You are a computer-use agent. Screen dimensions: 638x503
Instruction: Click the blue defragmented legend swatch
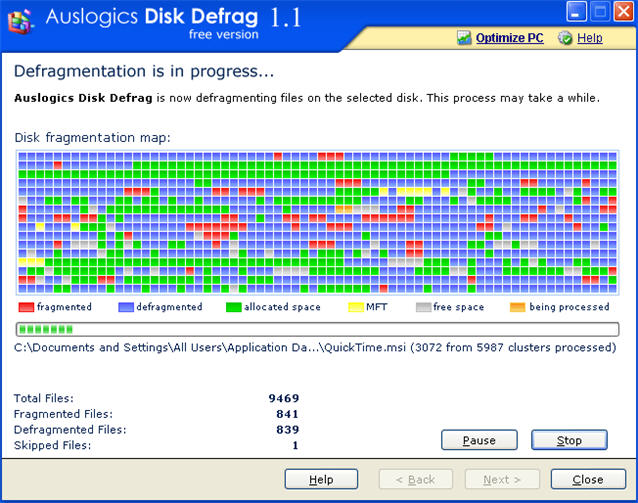[x=126, y=307]
